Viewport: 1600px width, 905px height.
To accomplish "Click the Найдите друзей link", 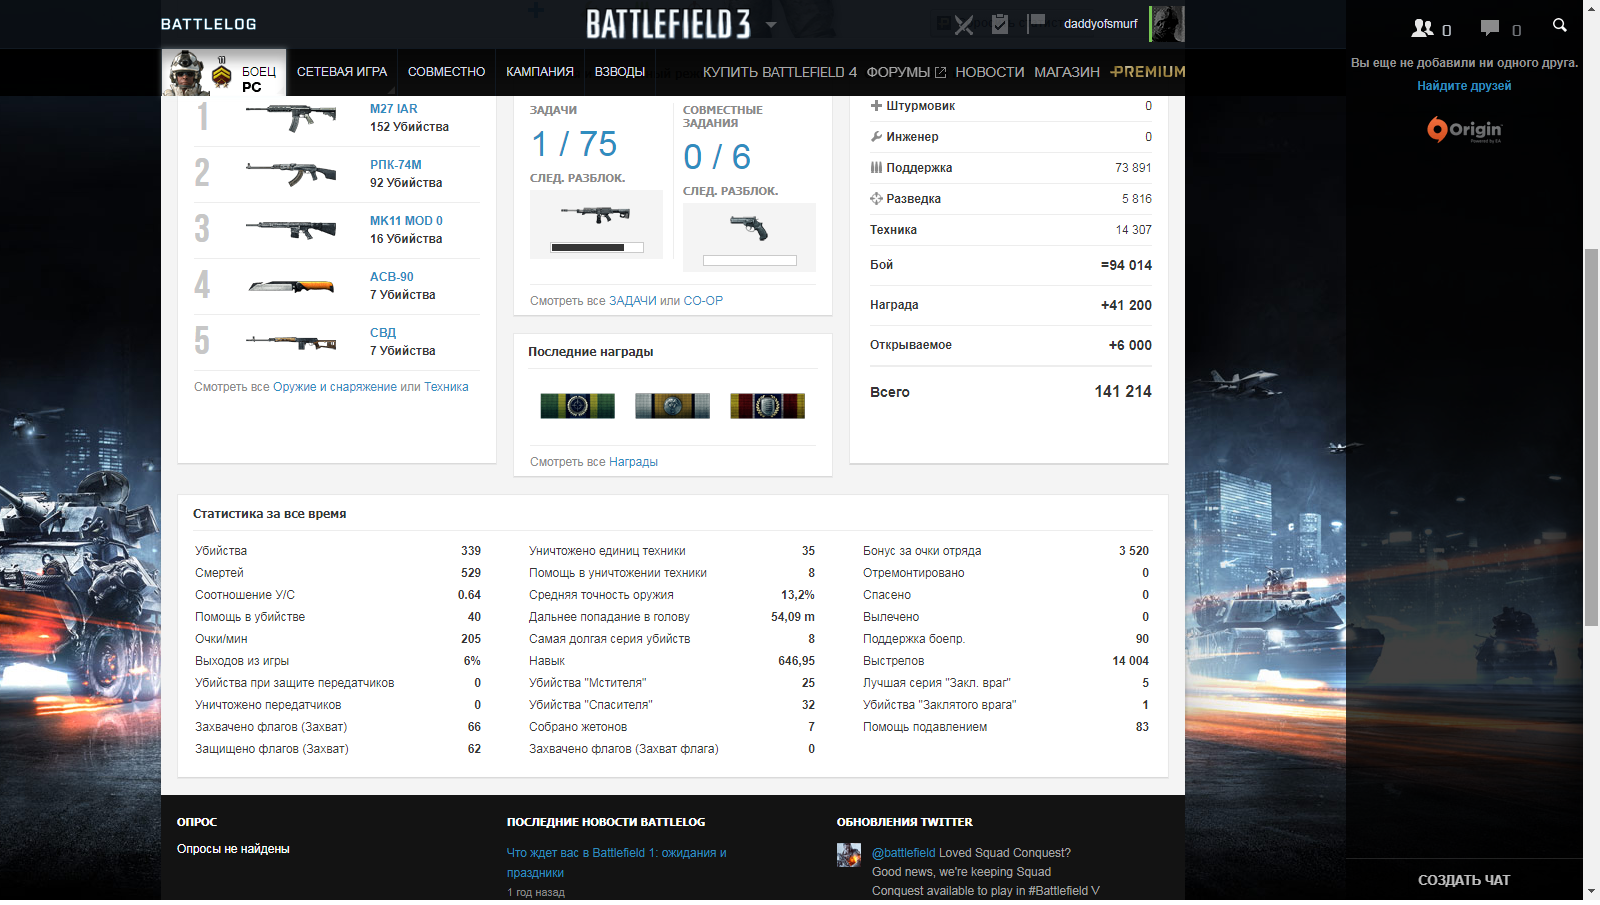I will tap(1464, 86).
